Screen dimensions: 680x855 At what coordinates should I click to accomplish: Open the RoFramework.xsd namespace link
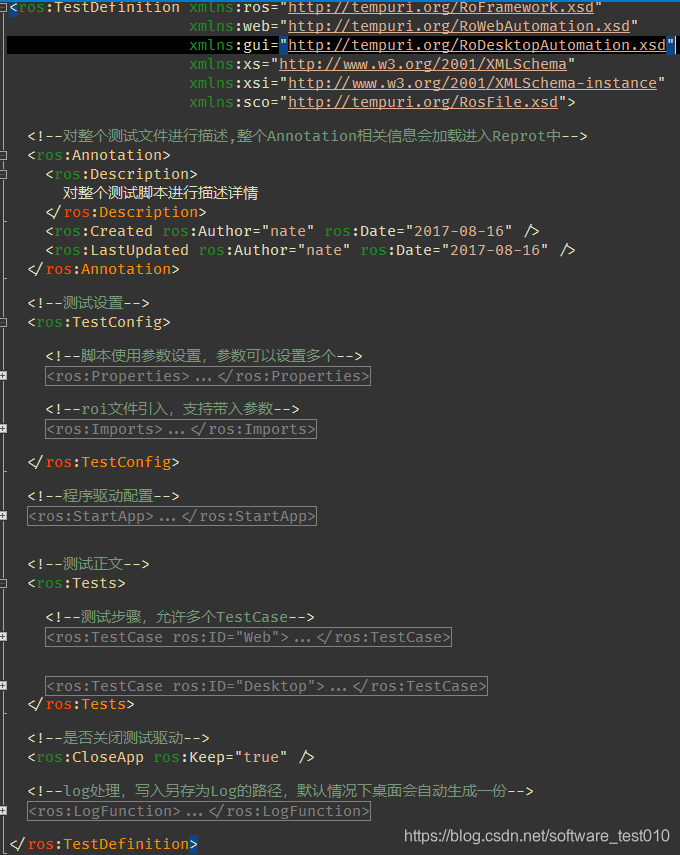click(441, 7)
